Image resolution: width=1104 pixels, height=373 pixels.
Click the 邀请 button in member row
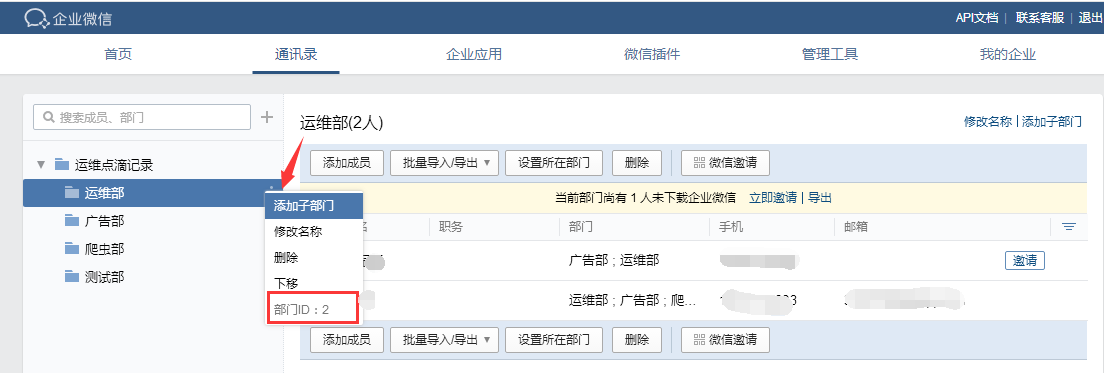tap(1024, 260)
